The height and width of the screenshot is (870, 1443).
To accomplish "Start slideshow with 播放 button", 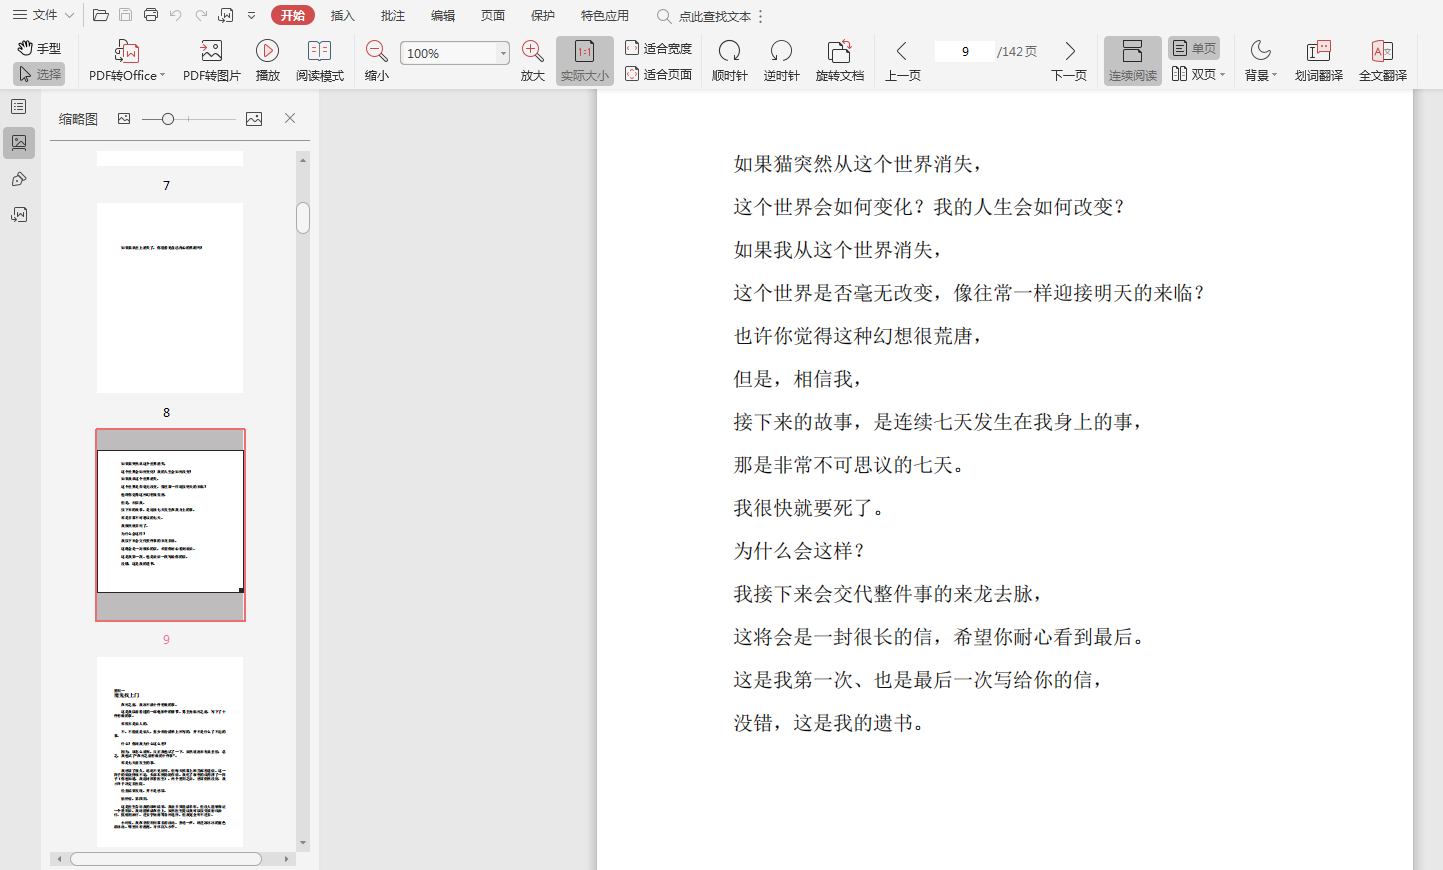I will 267,61.
